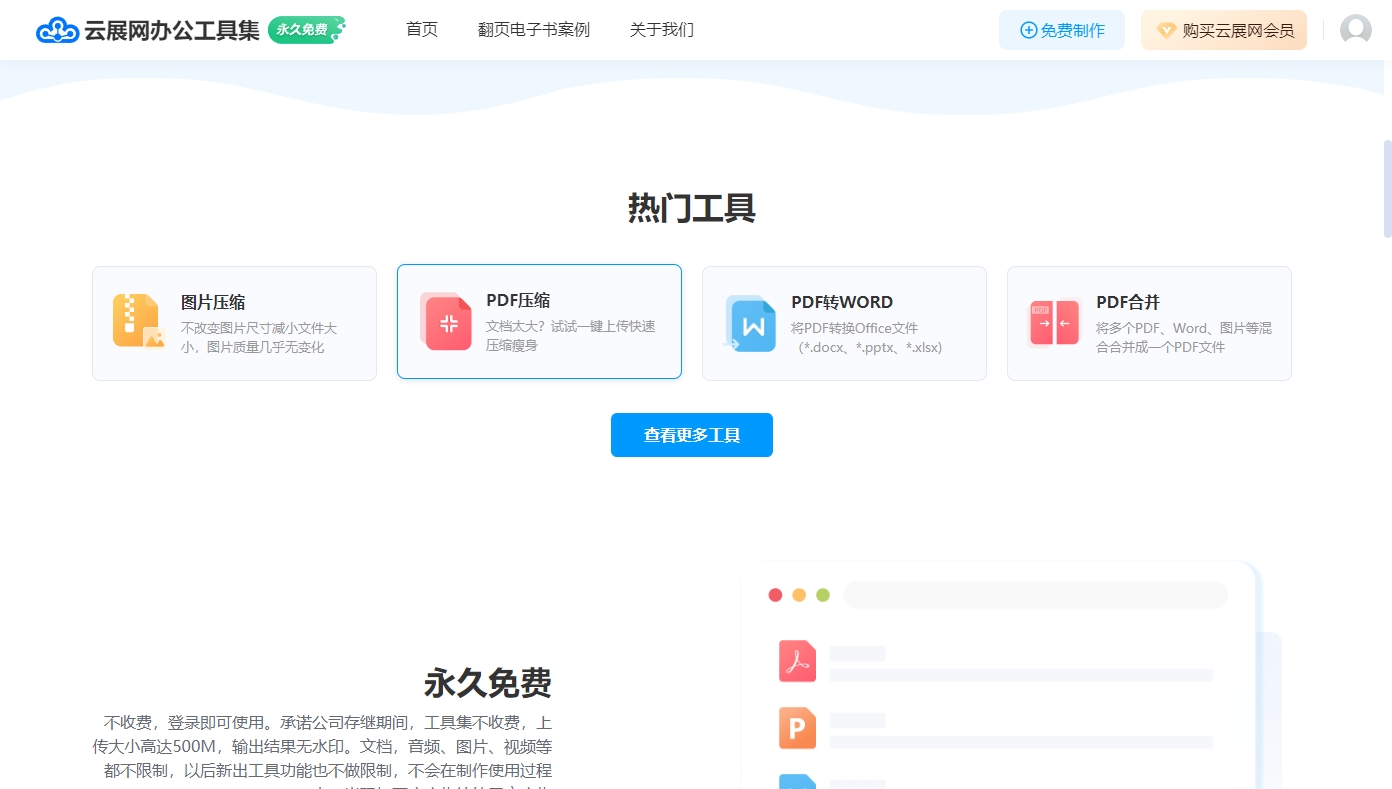Click the blue PDF转WORD document icon
Image resolution: width=1392 pixels, height=789 pixels.
pos(750,323)
